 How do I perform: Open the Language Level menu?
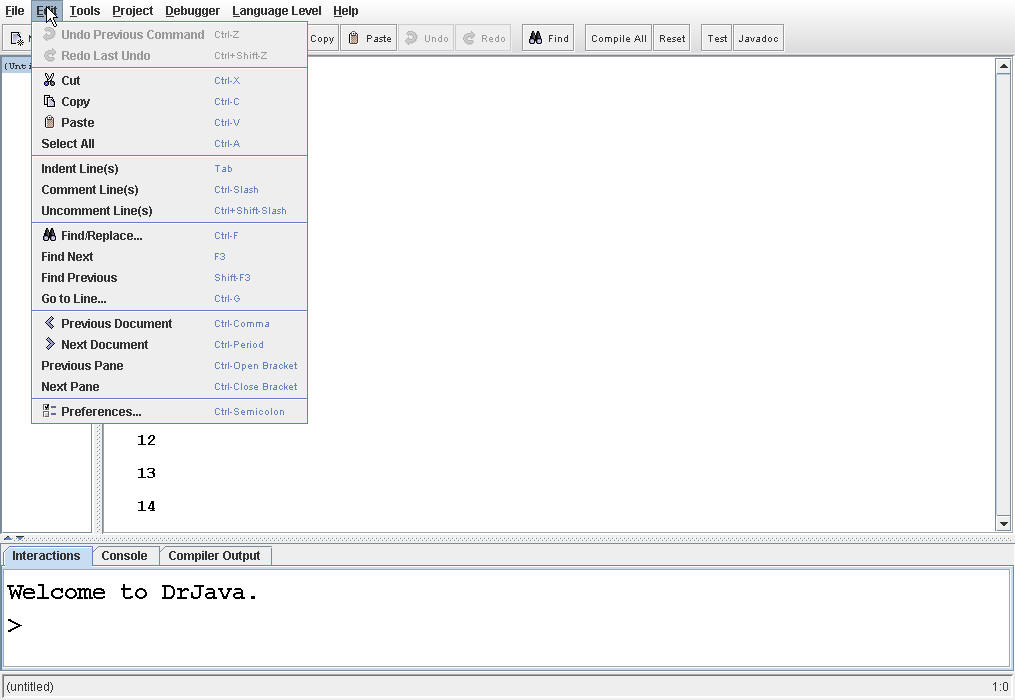pyautogui.click(x=276, y=10)
